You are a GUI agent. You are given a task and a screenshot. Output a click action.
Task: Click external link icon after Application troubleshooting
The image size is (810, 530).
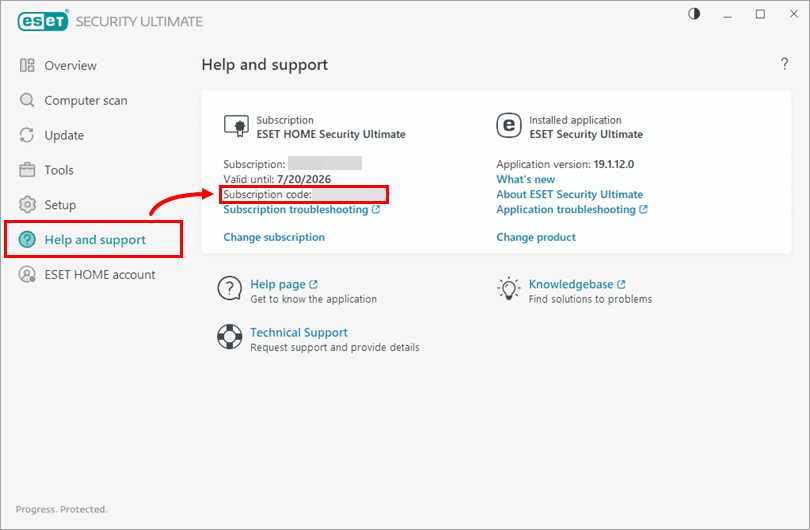[643, 209]
